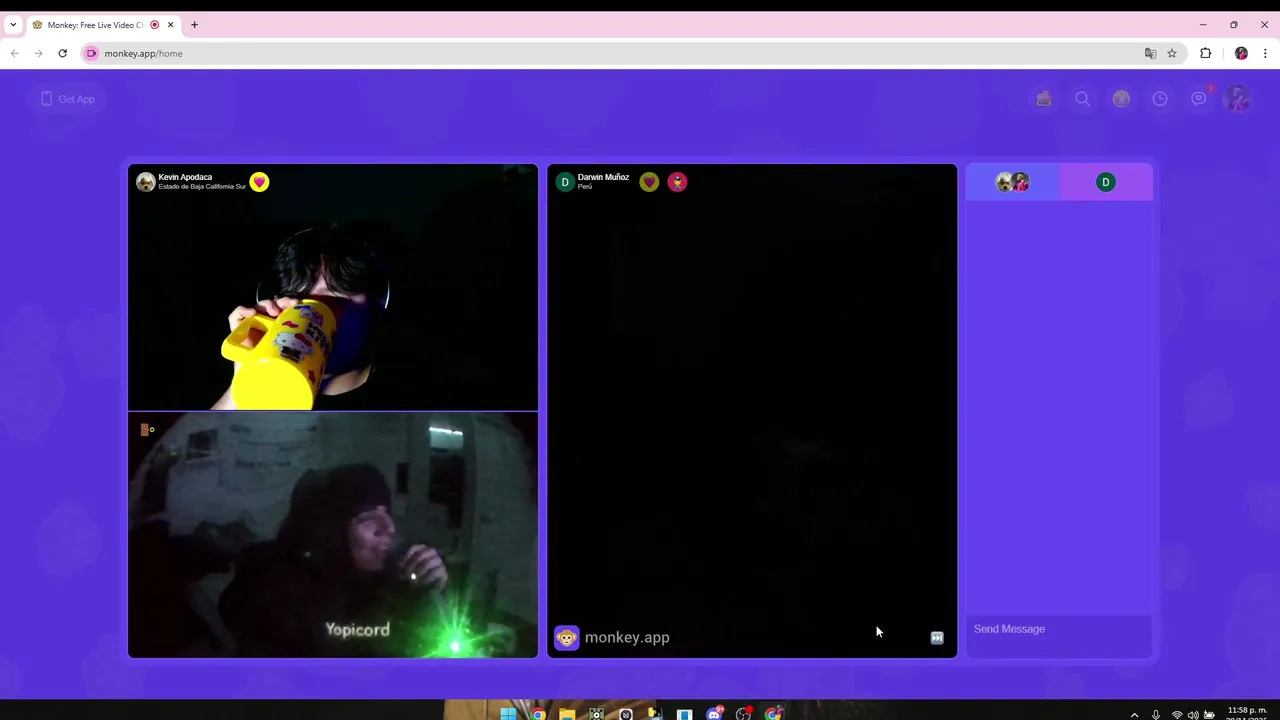Go forward with browser forward arrow
The image size is (1280, 720).
38,53
